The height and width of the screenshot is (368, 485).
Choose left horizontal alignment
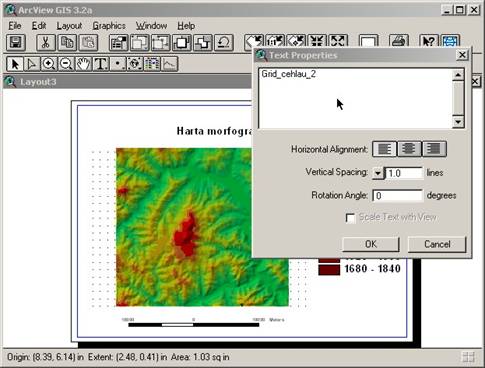click(384, 149)
